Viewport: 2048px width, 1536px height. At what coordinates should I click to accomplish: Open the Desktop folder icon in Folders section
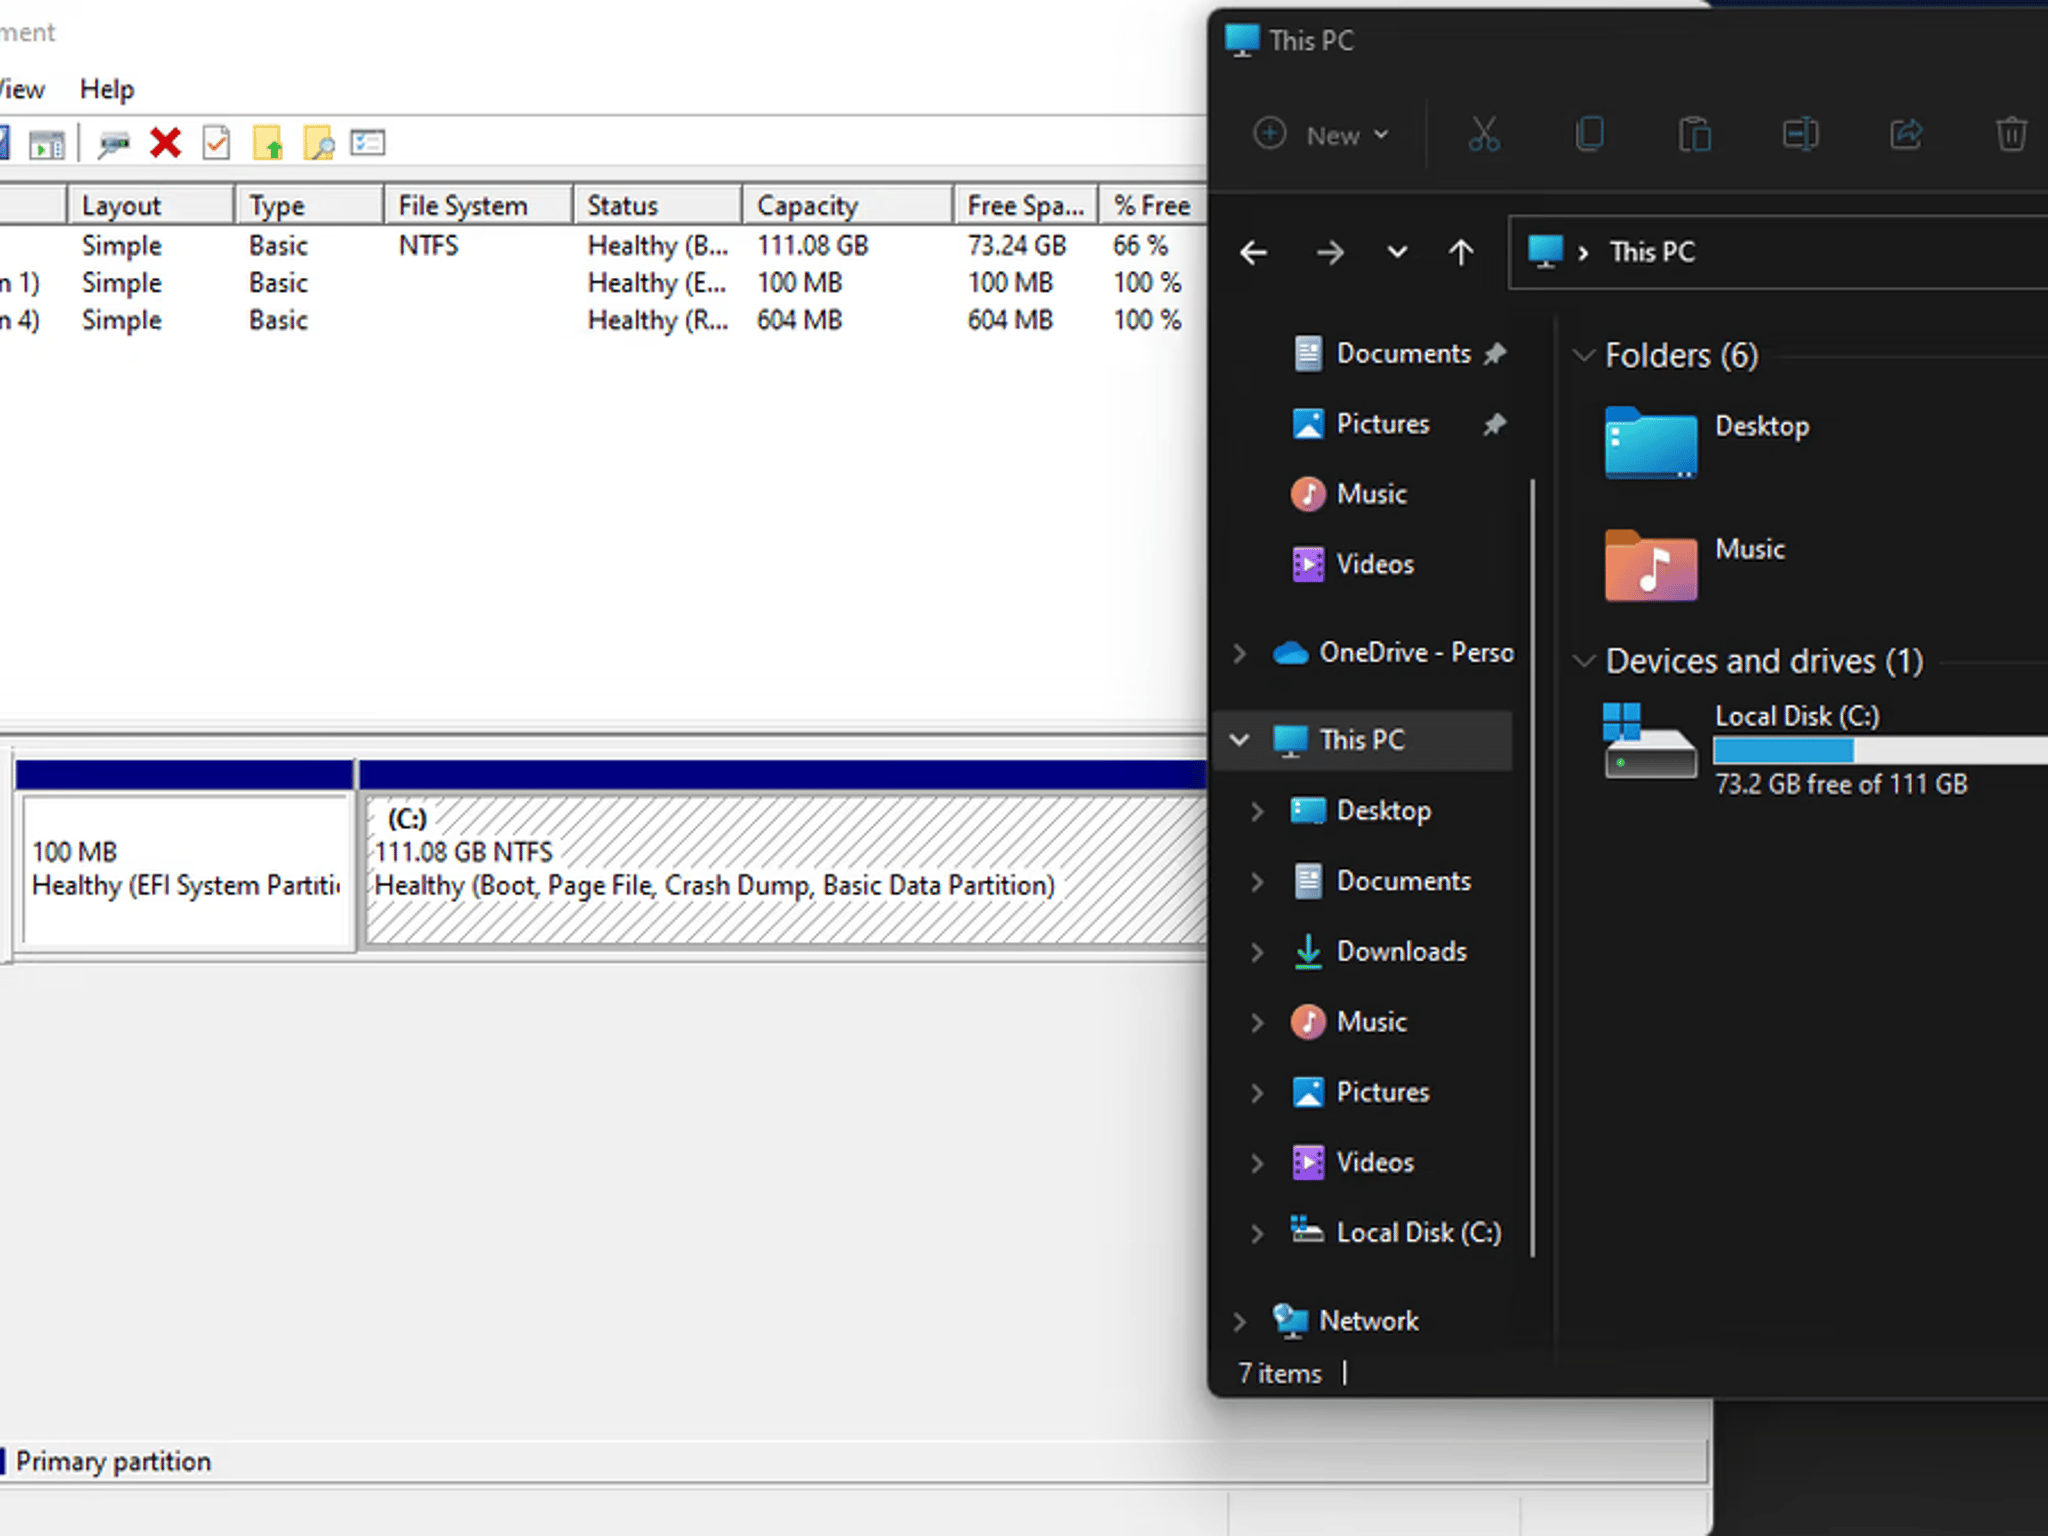tap(1651, 443)
